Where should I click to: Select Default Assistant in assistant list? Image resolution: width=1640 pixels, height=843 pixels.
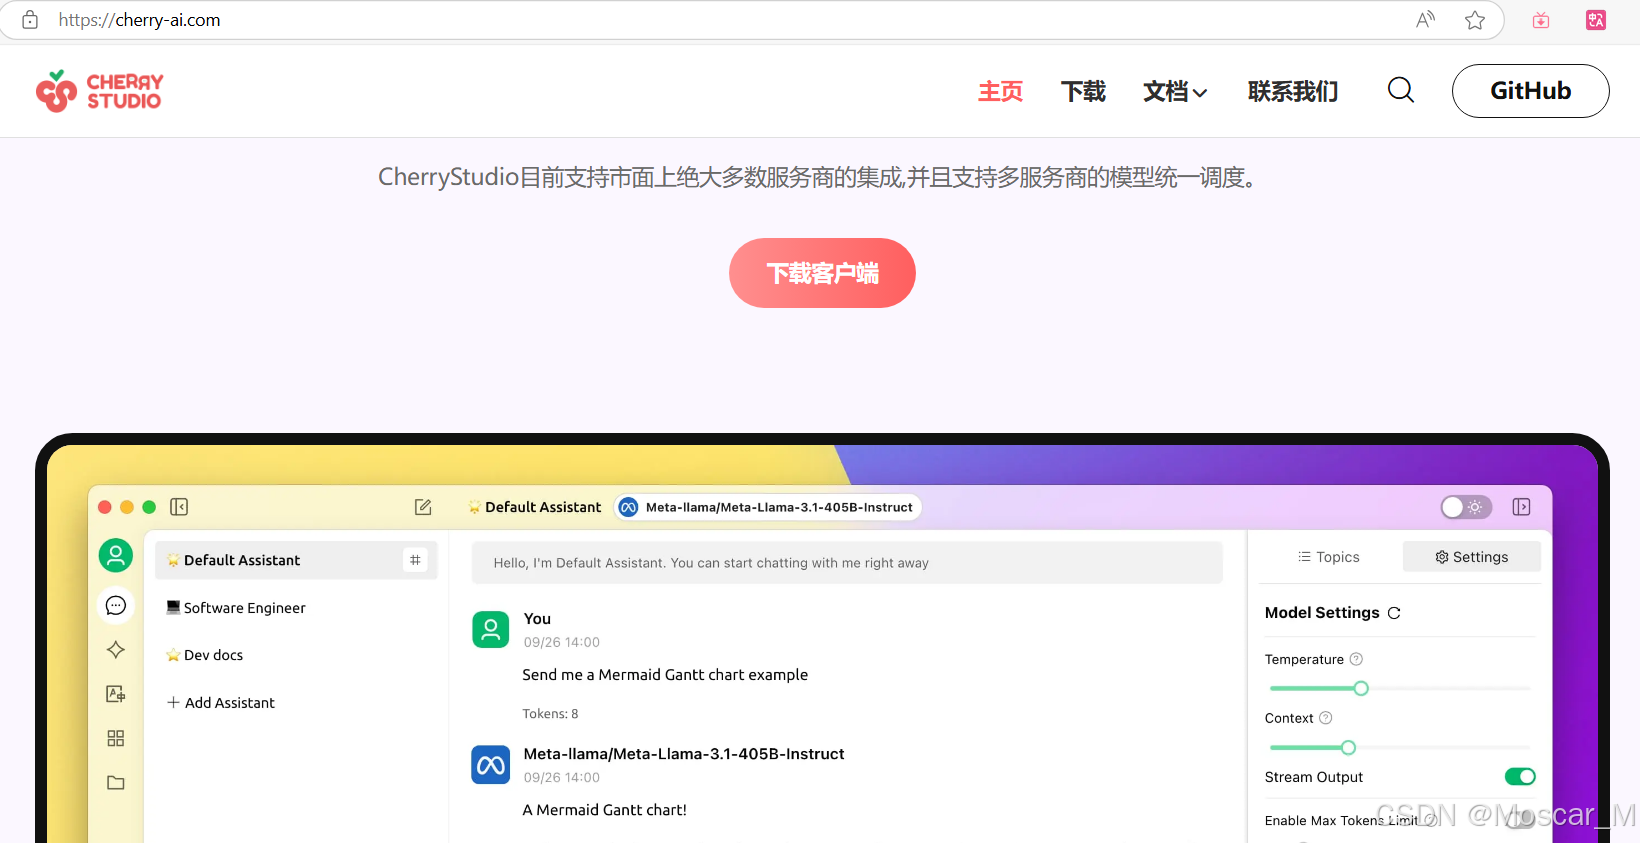[296, 560]
